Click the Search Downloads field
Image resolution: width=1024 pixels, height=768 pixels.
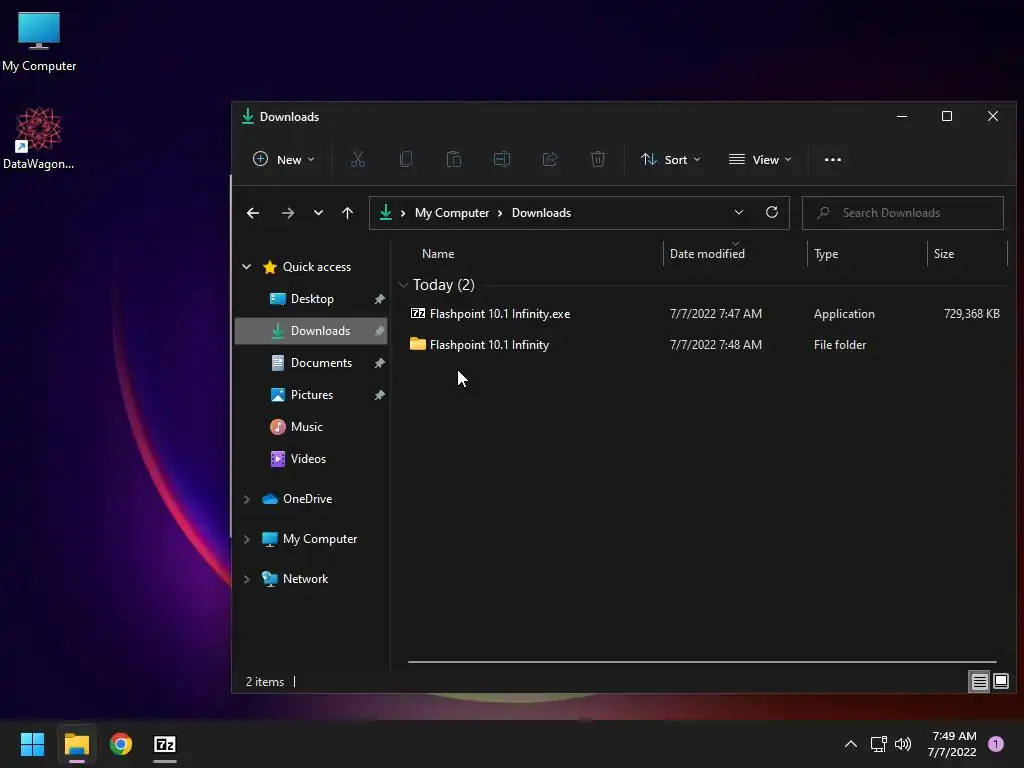tap(903, 213)
